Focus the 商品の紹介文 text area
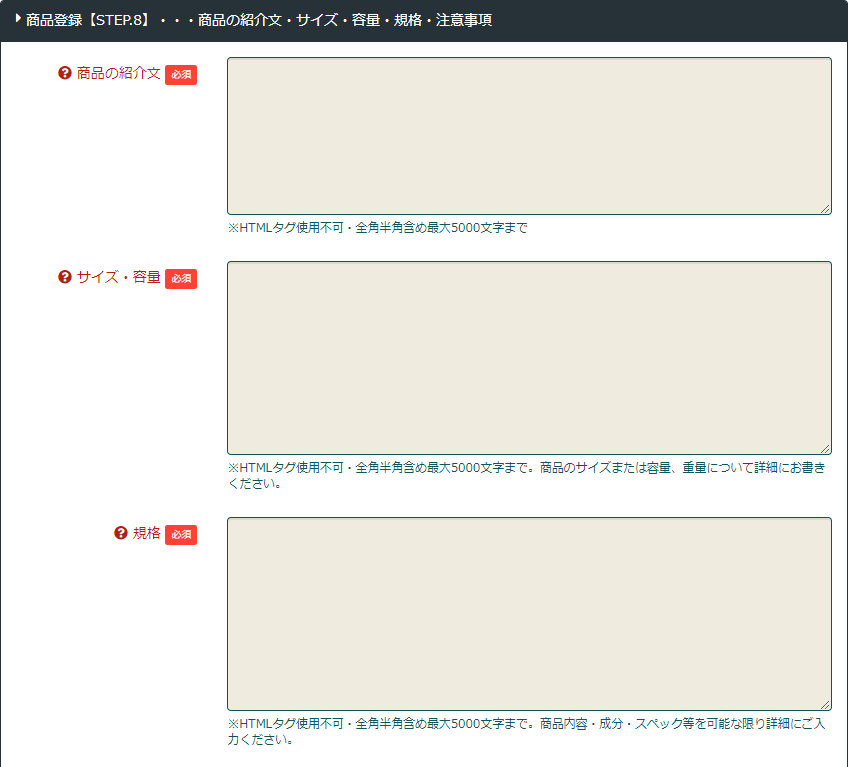The height and width of the screenshot is (767, 849). 529,136
